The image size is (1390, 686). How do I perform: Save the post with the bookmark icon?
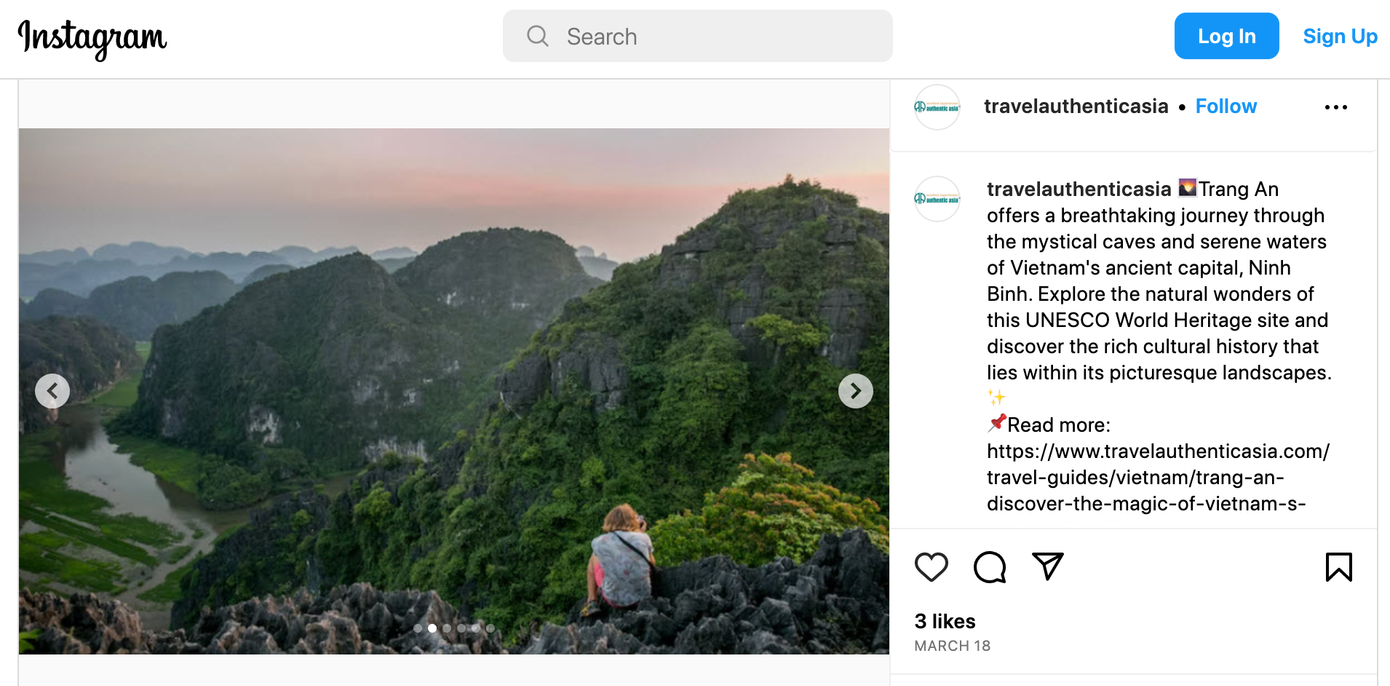click(1338, 567)
